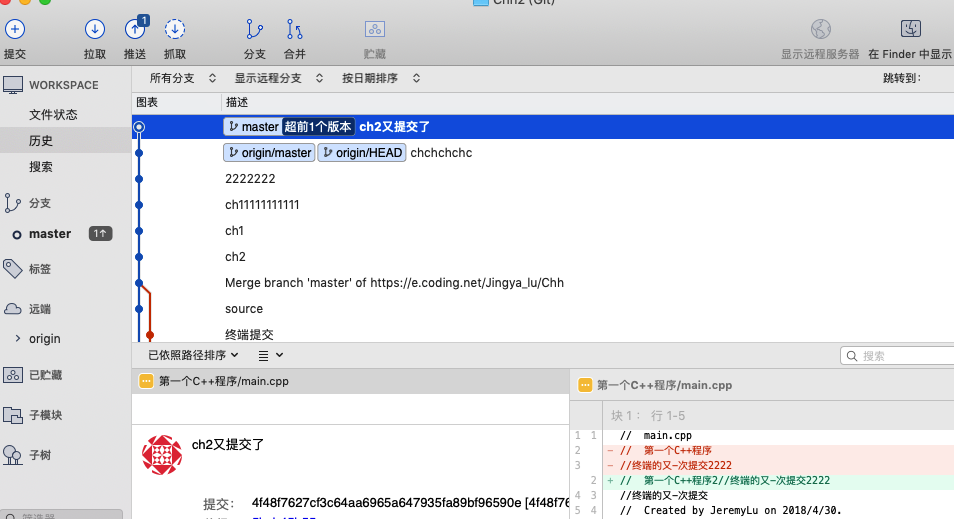Click the graph node of the top commit
This screenshot has width=954, height=519.
[x=139, y=127]
